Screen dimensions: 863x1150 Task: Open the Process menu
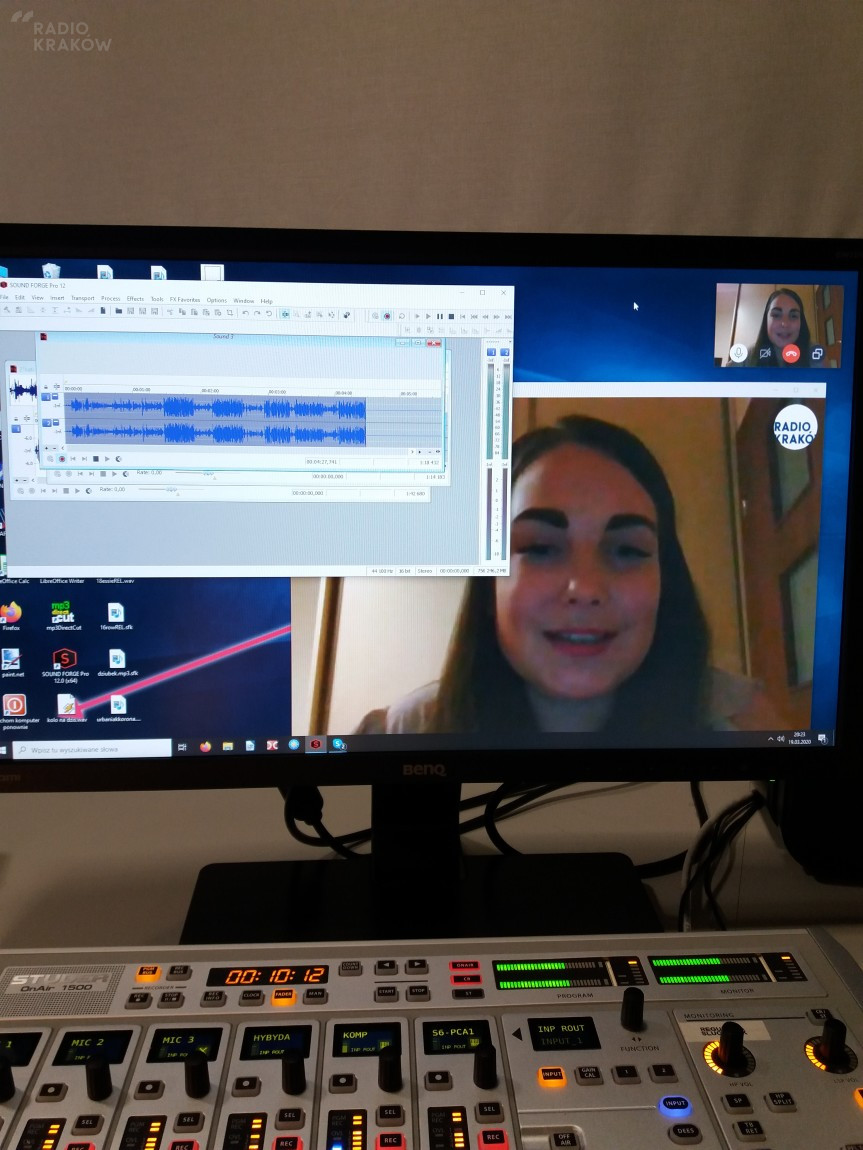(x=110, y=299)
